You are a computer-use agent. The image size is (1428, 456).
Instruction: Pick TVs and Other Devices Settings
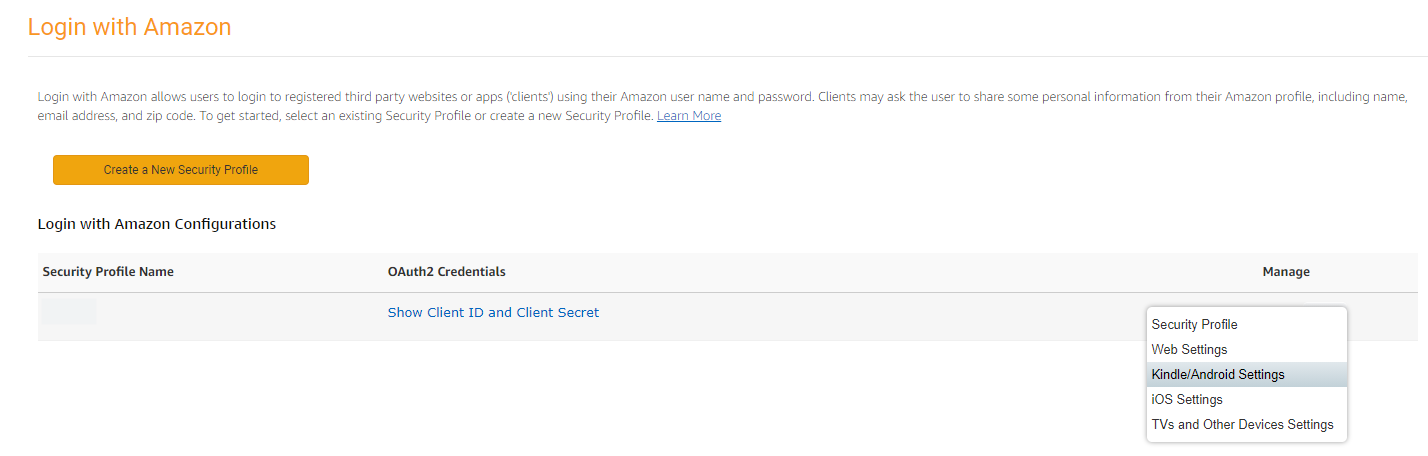[1242, 425]
